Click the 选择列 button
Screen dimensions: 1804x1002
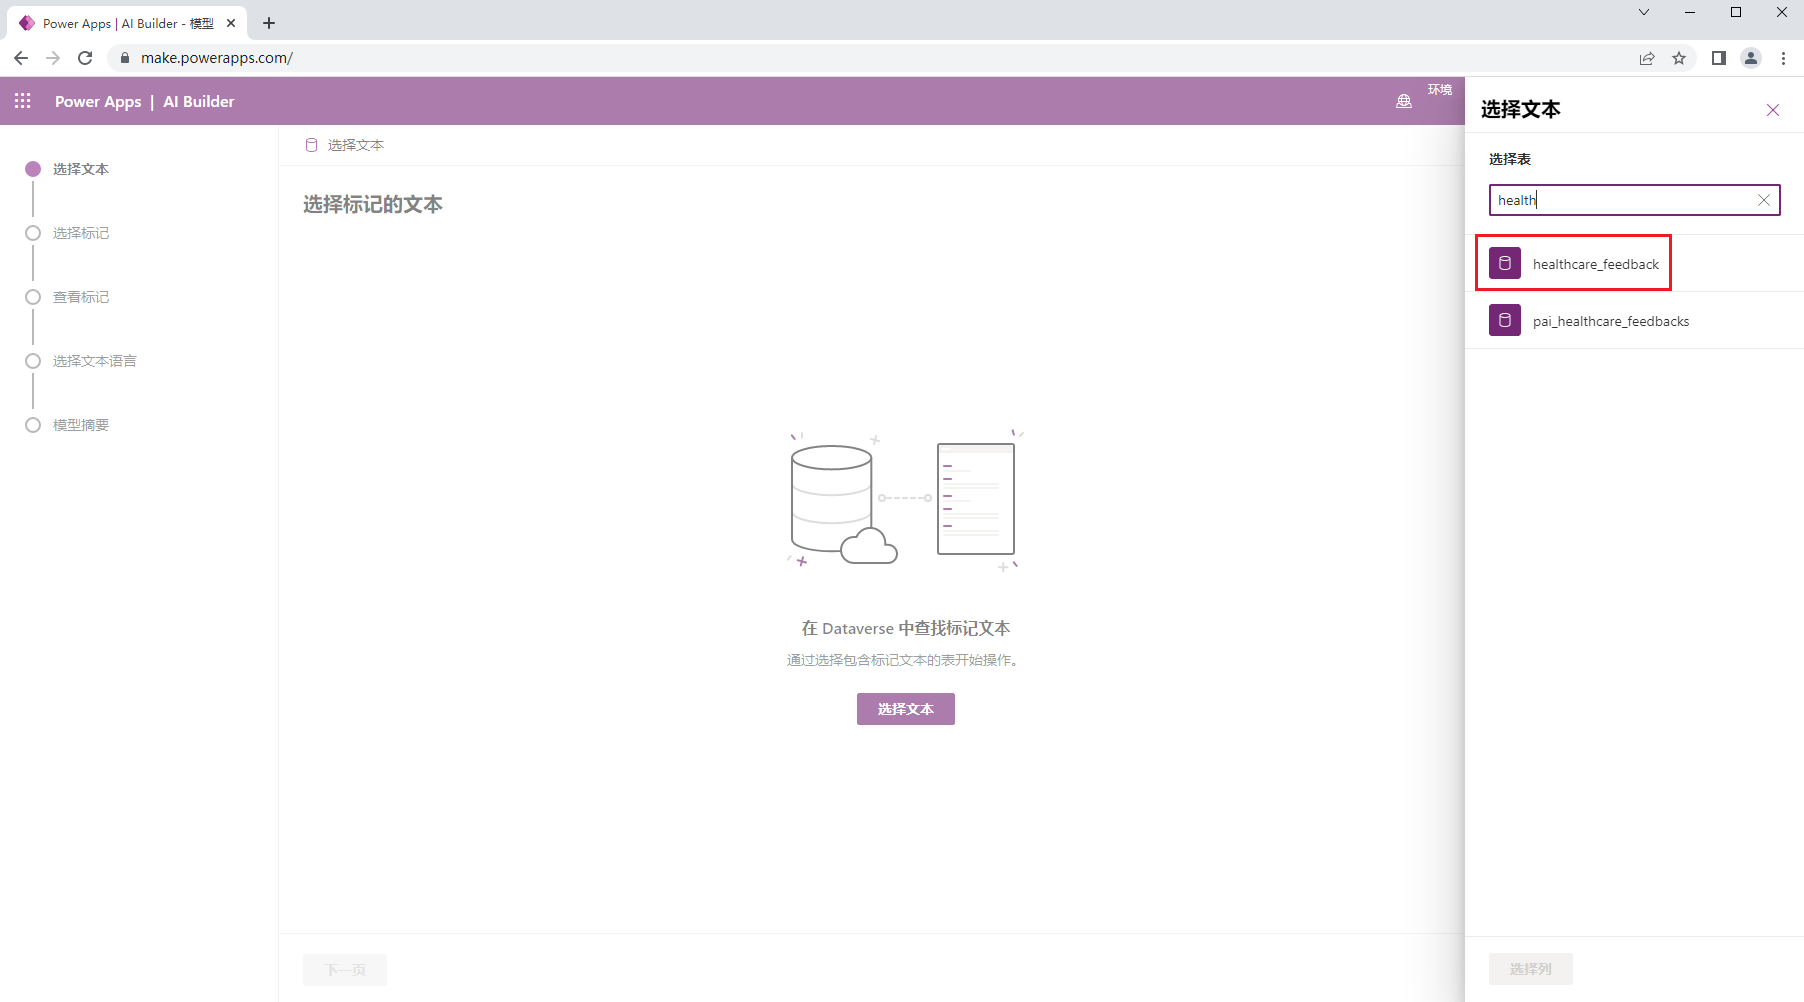pyautogui.click(x=1531, y=969)
